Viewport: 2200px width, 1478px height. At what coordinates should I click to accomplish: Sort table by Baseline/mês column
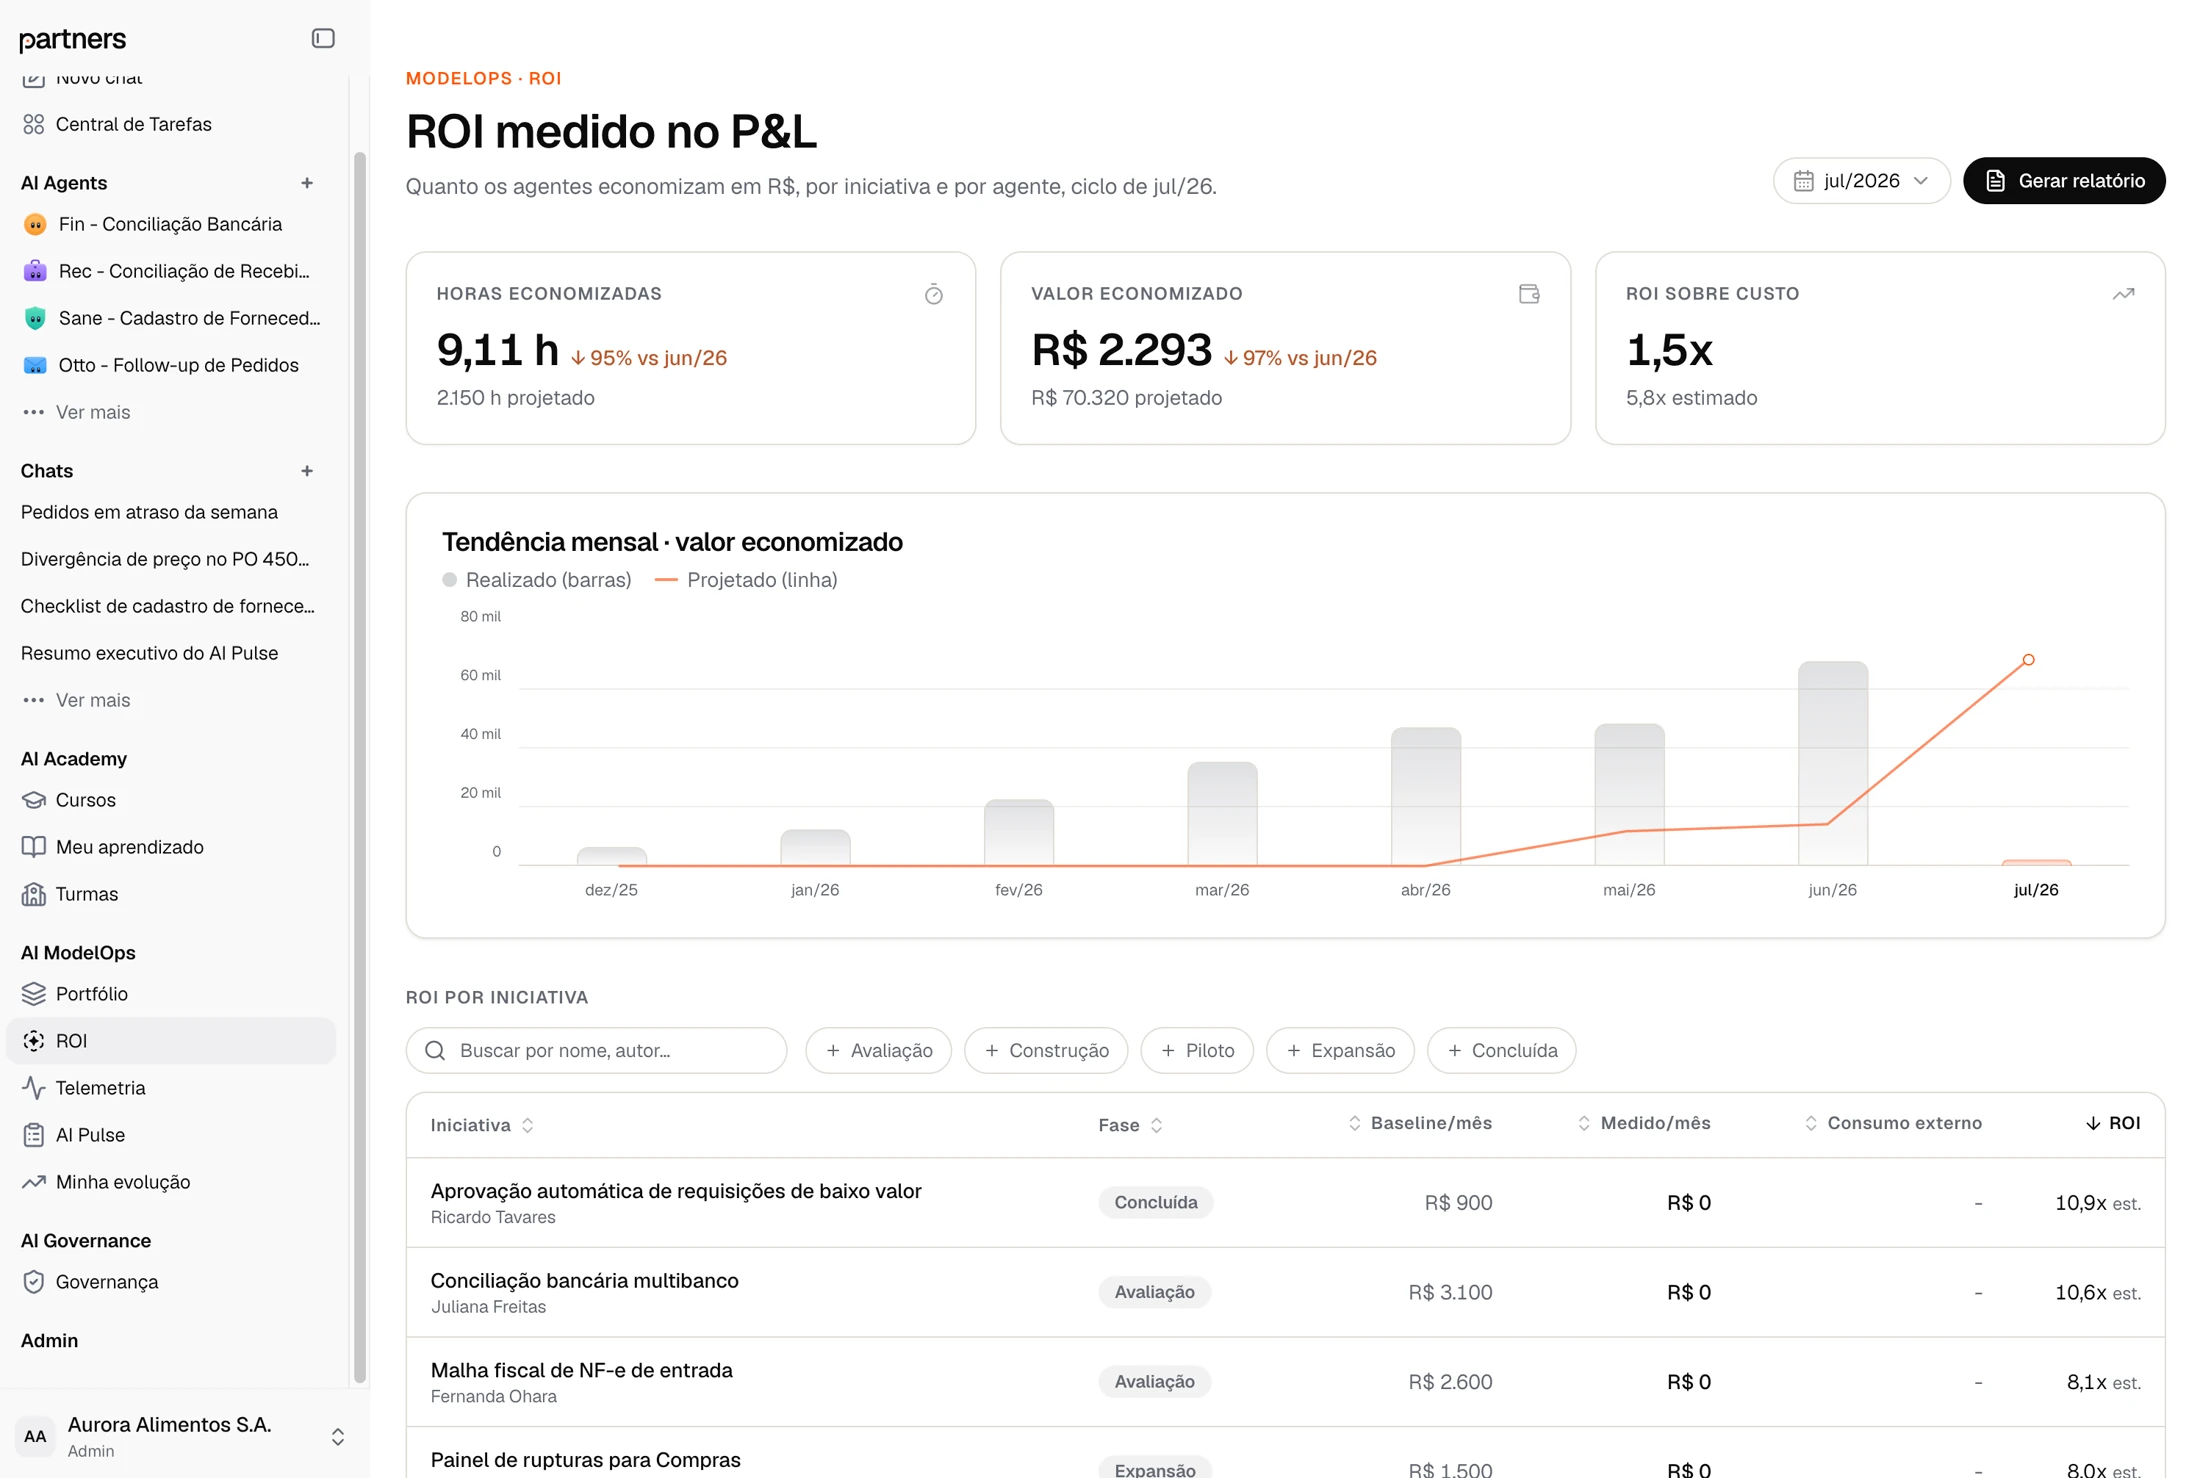tap(1419, 1123)
